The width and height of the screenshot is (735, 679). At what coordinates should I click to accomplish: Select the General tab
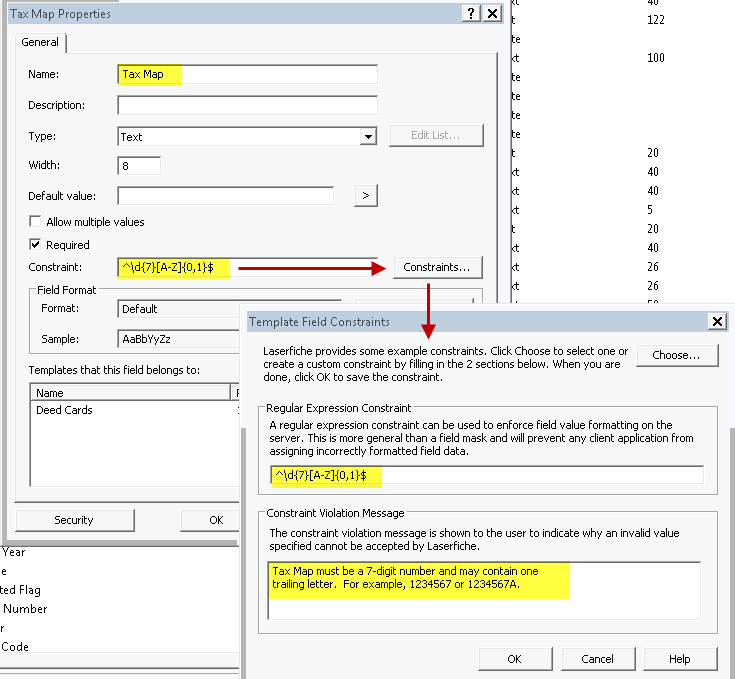(40, 42)
